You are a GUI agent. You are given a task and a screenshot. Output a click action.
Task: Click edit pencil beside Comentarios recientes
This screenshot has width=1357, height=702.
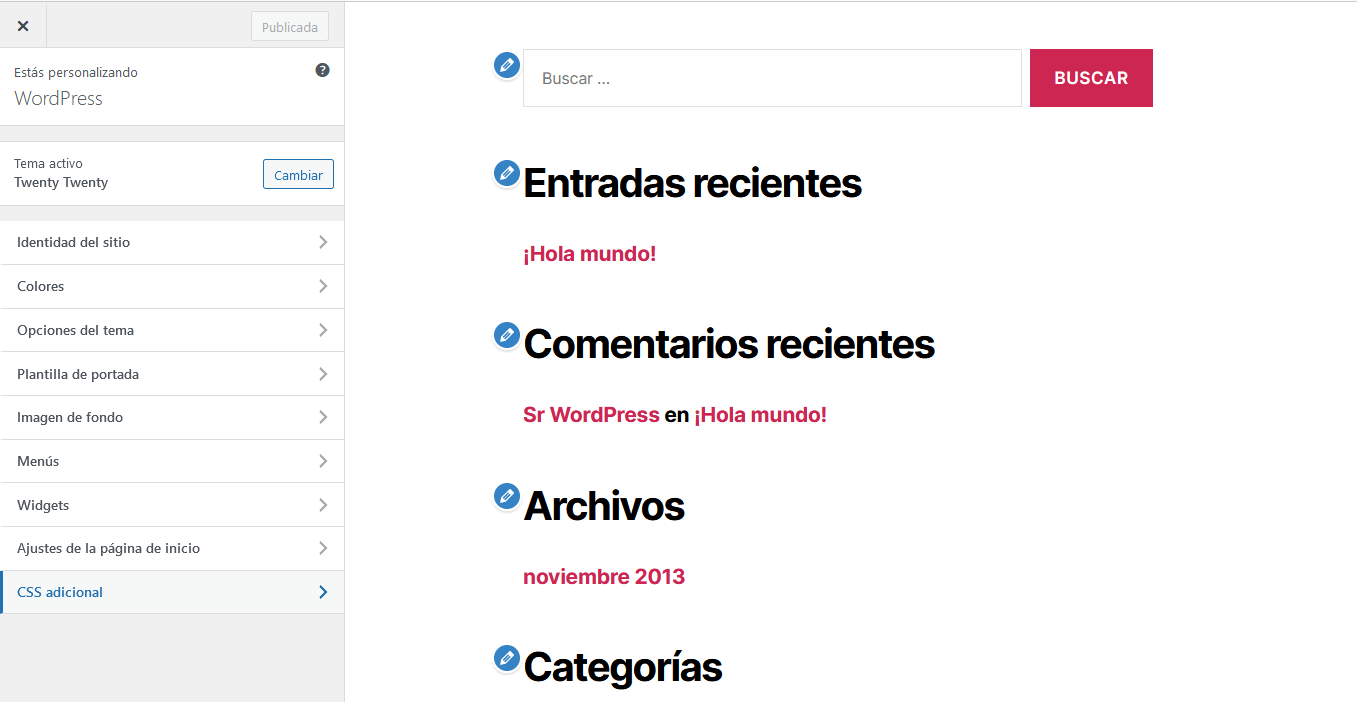507,335
